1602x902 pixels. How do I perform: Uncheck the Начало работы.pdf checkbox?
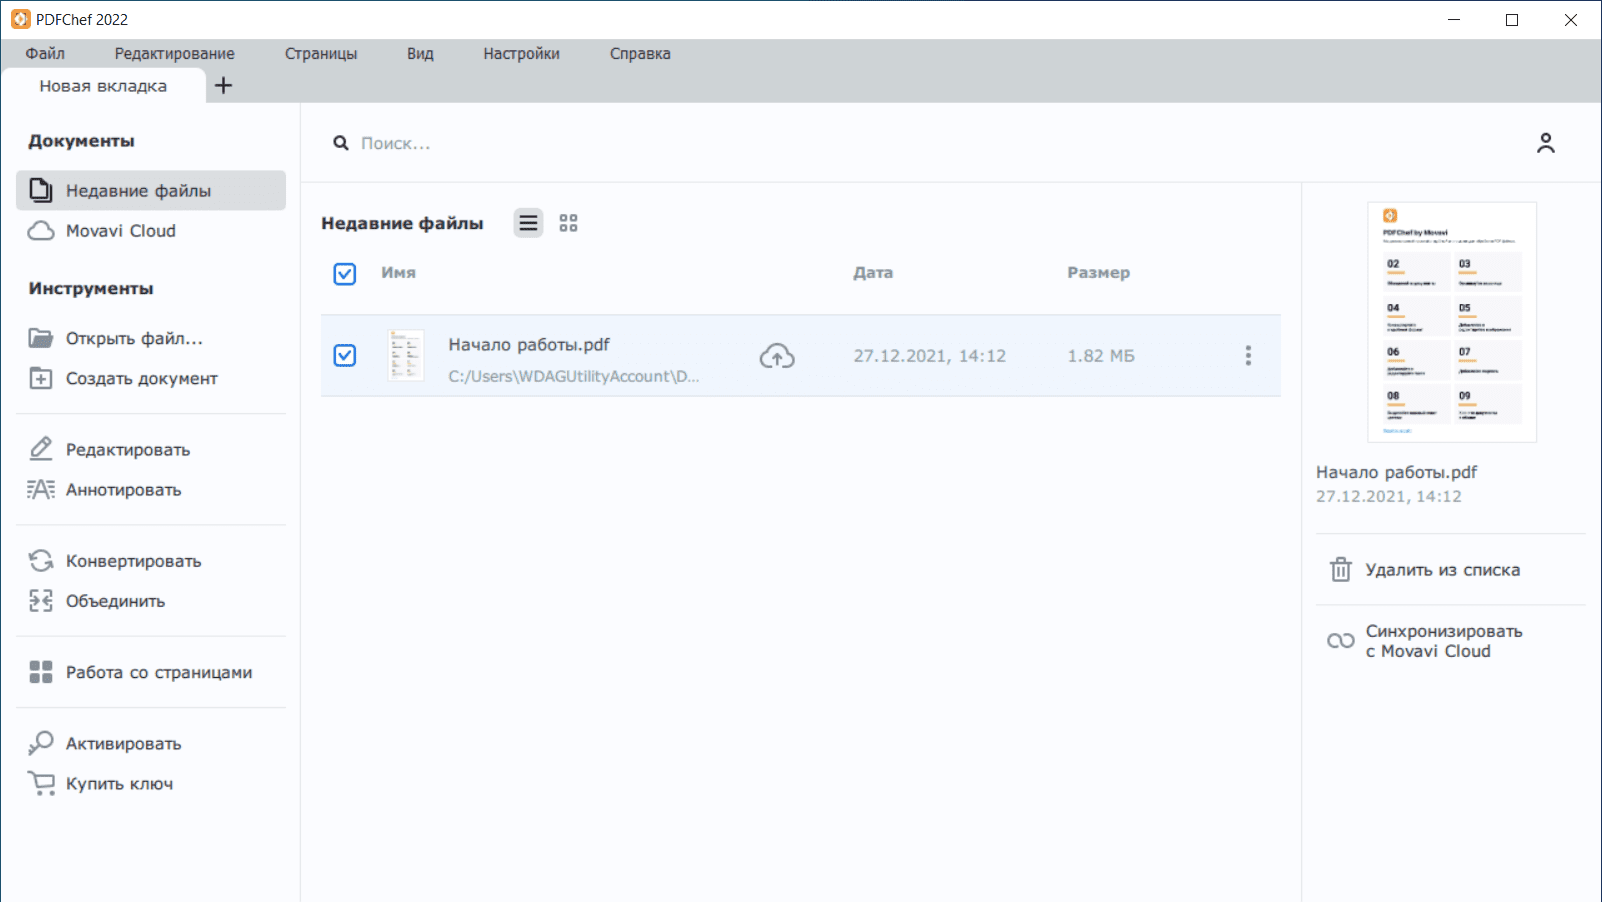(x=345, y=355)
